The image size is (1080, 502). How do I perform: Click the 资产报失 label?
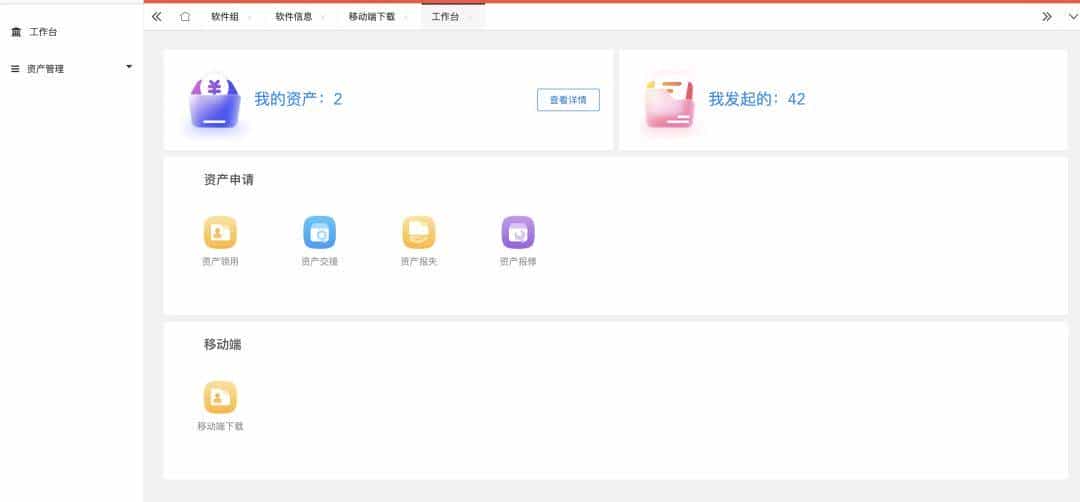tap(419, 262)
